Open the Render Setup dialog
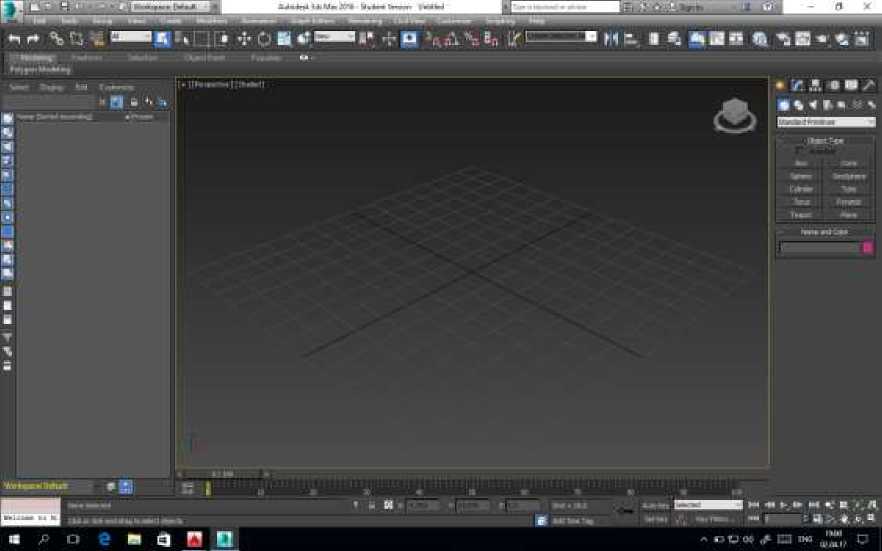Viewport: 882px width, 551px height. point(783,39)
